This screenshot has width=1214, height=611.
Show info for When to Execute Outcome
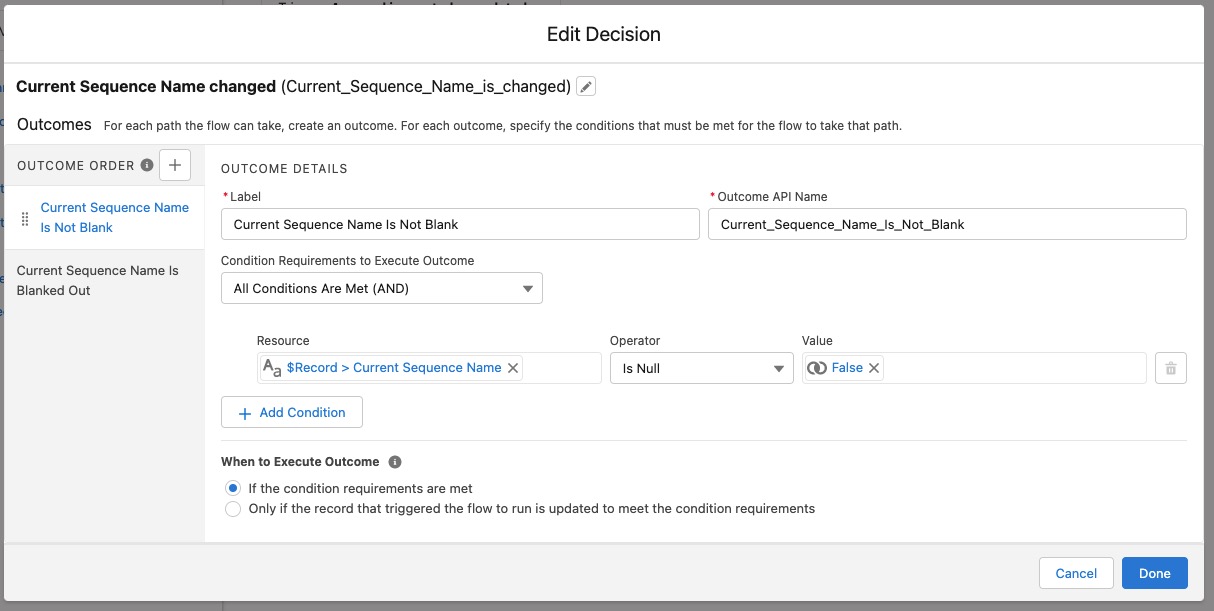395,462
